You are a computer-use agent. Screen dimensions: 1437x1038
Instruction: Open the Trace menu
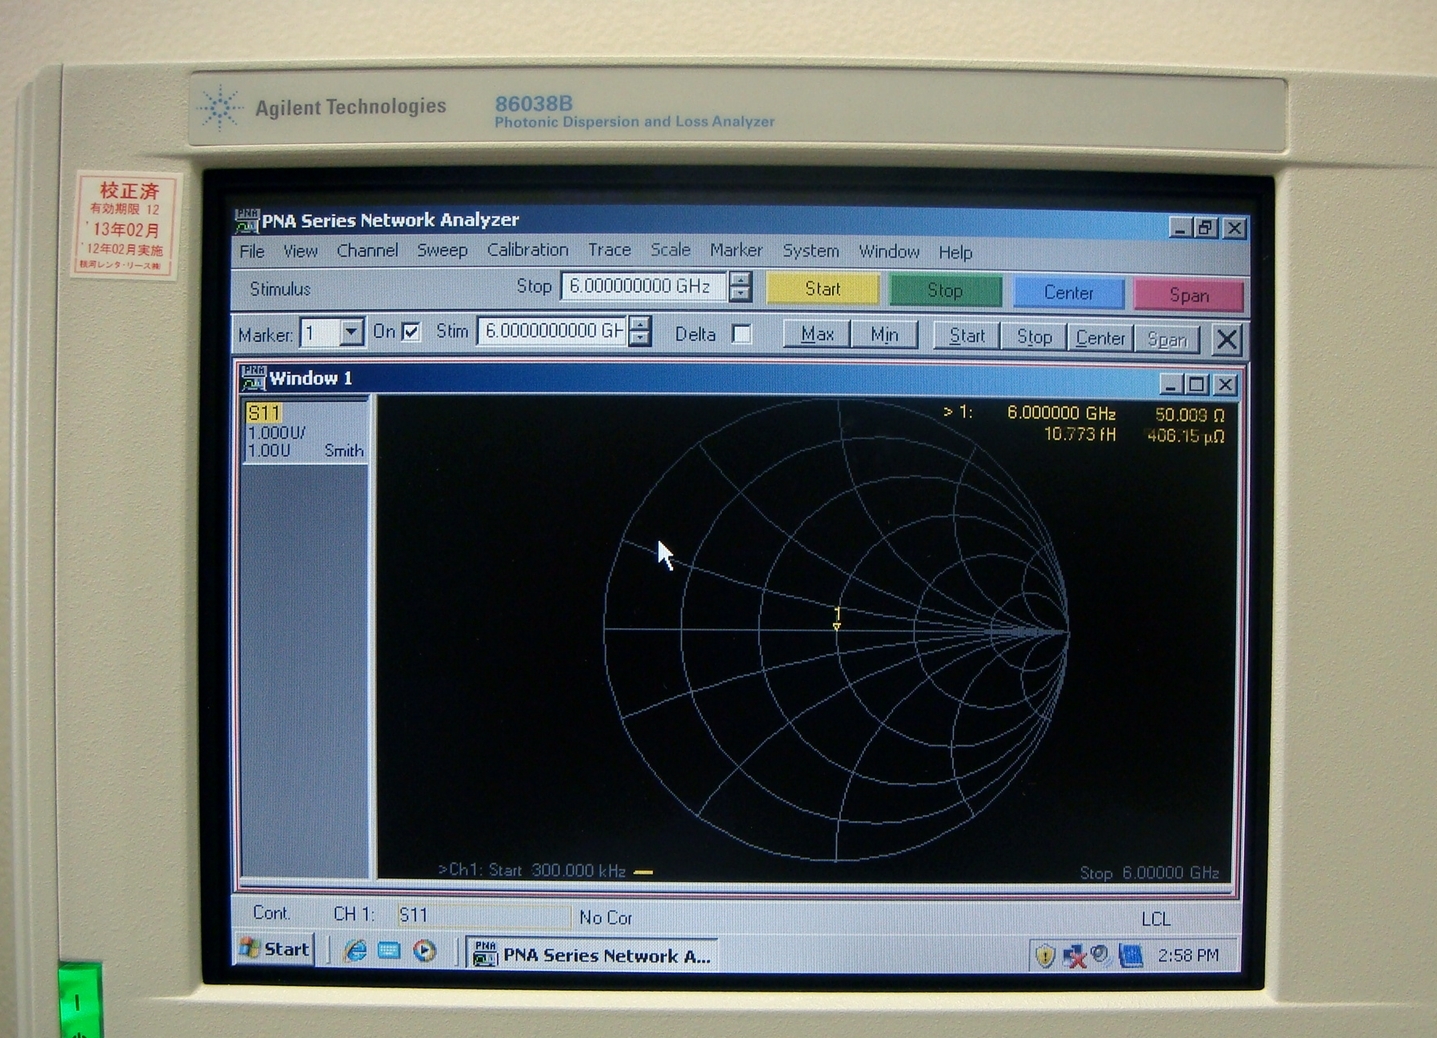pyautogui.click(x=609, y=250)
